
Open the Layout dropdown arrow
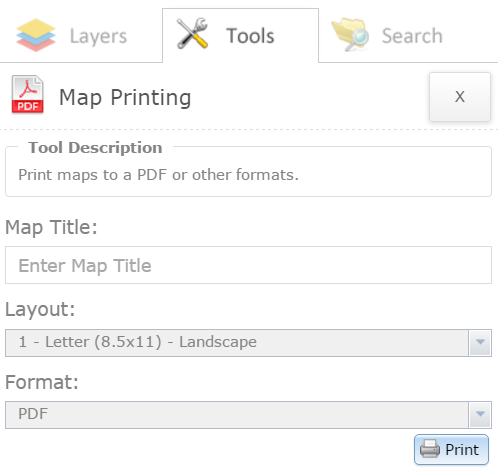(x=480, y=343)
